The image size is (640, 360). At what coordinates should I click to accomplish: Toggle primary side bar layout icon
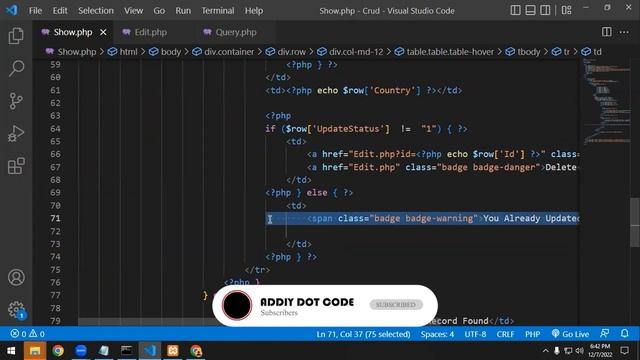[x=516, y=10]
